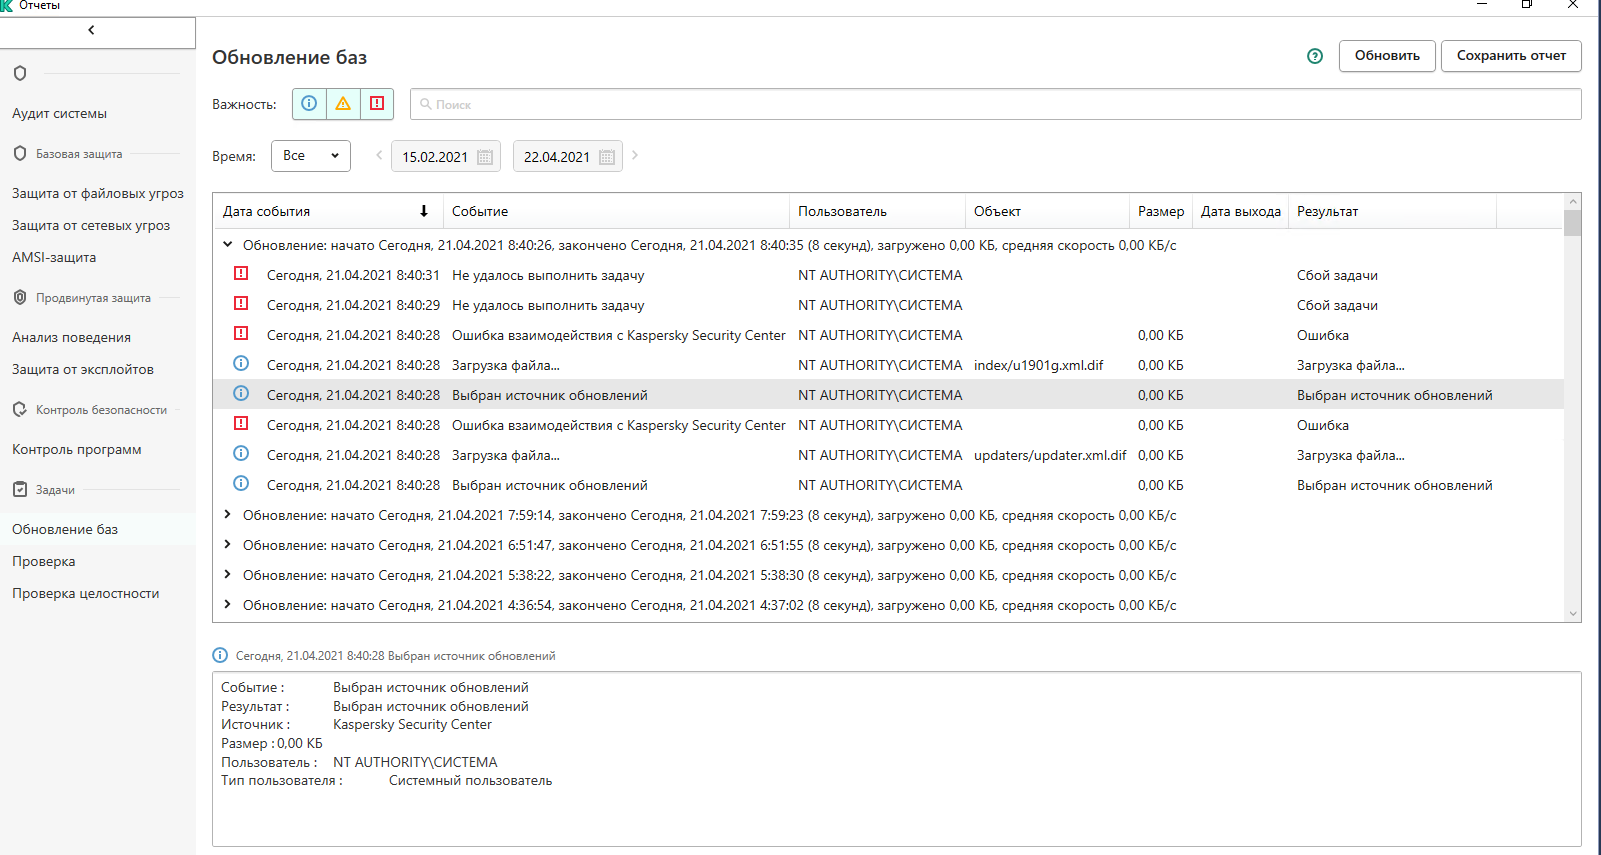Viewport: 1601px width, 855px height.
Task: Click the Сохранить отчет button
Action: [x=1510, y=56]
